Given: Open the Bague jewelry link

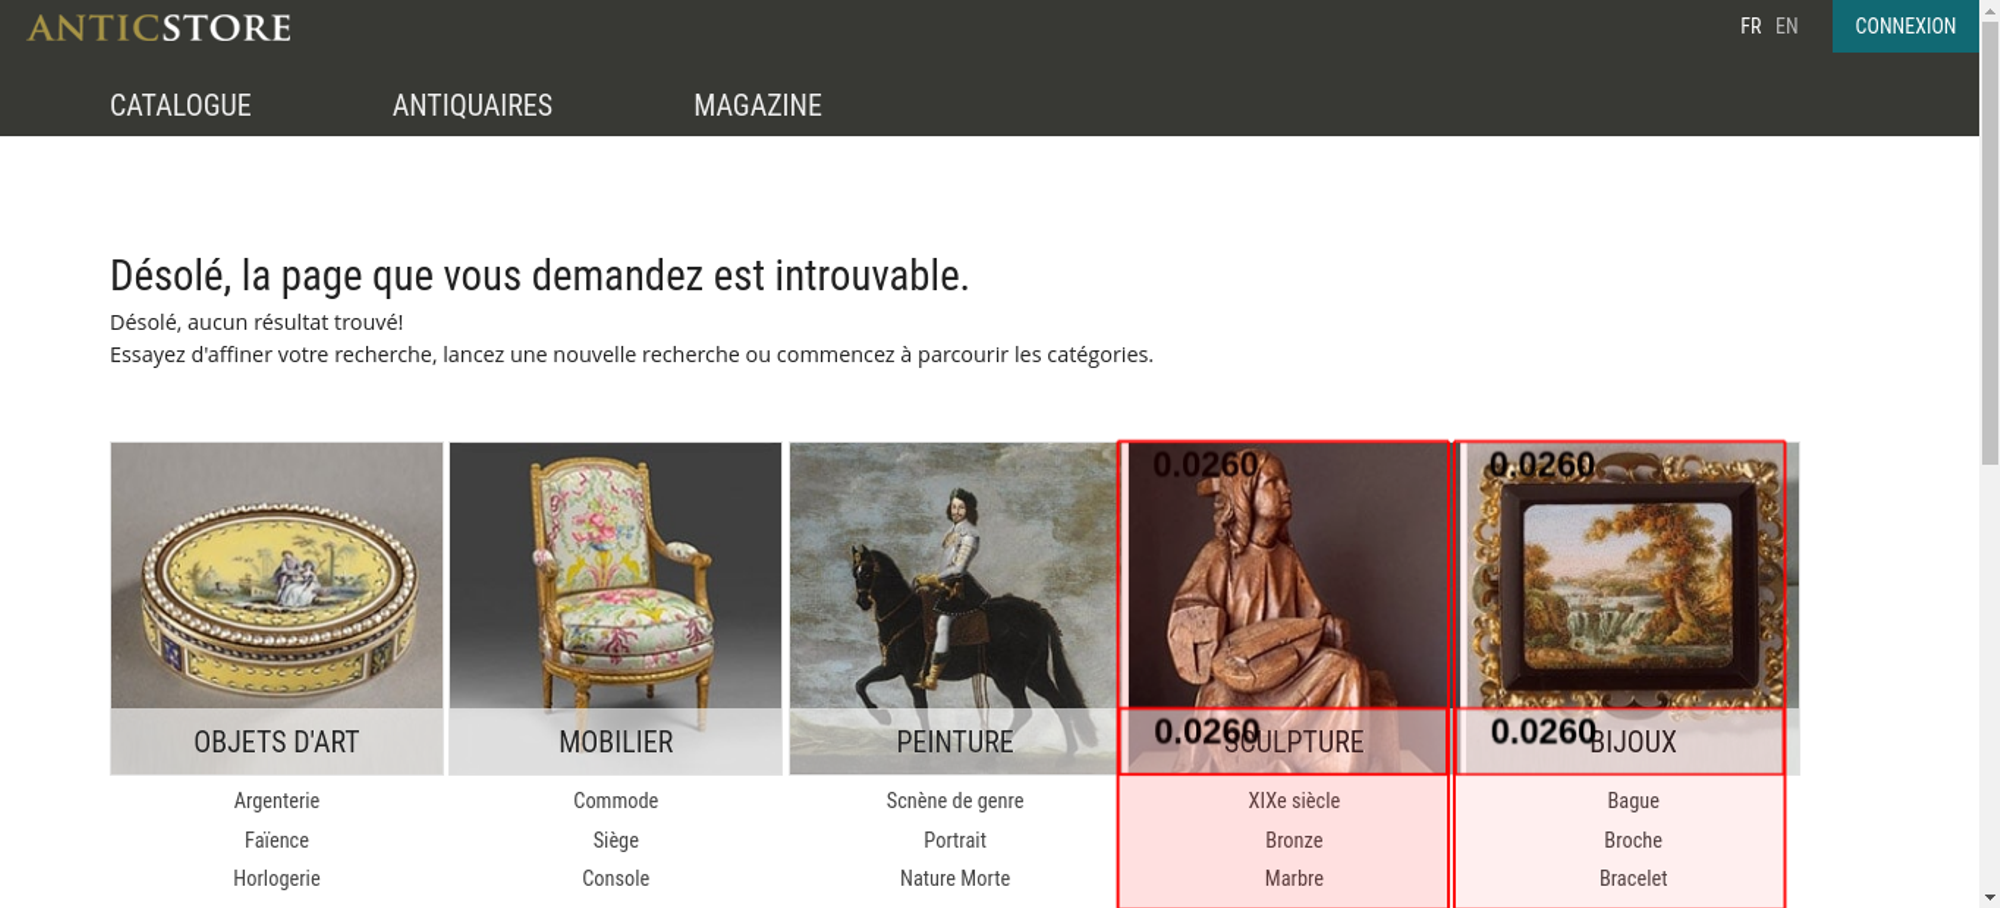Looking at the screenshot, I should tap(1633, 801).
